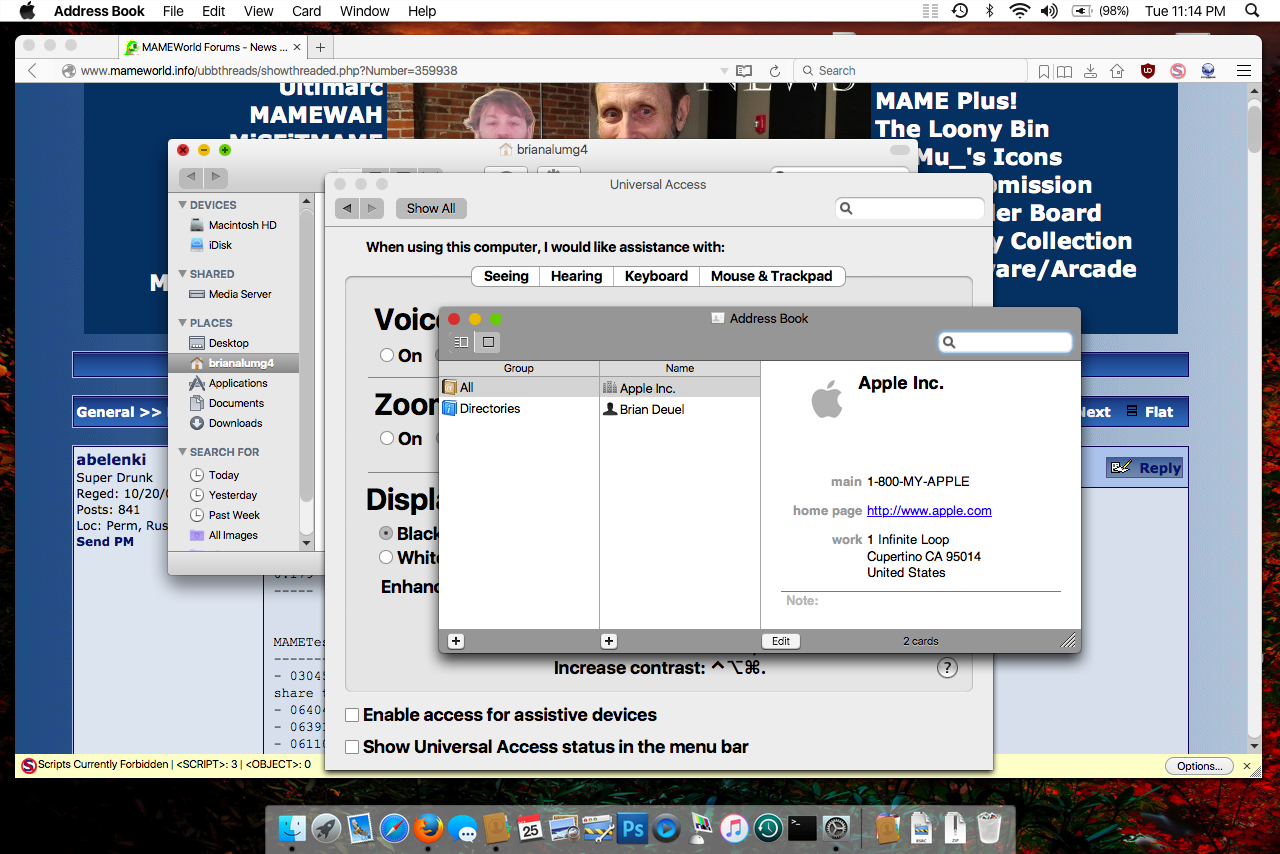Open Messages from the Dock

(462, 828)
